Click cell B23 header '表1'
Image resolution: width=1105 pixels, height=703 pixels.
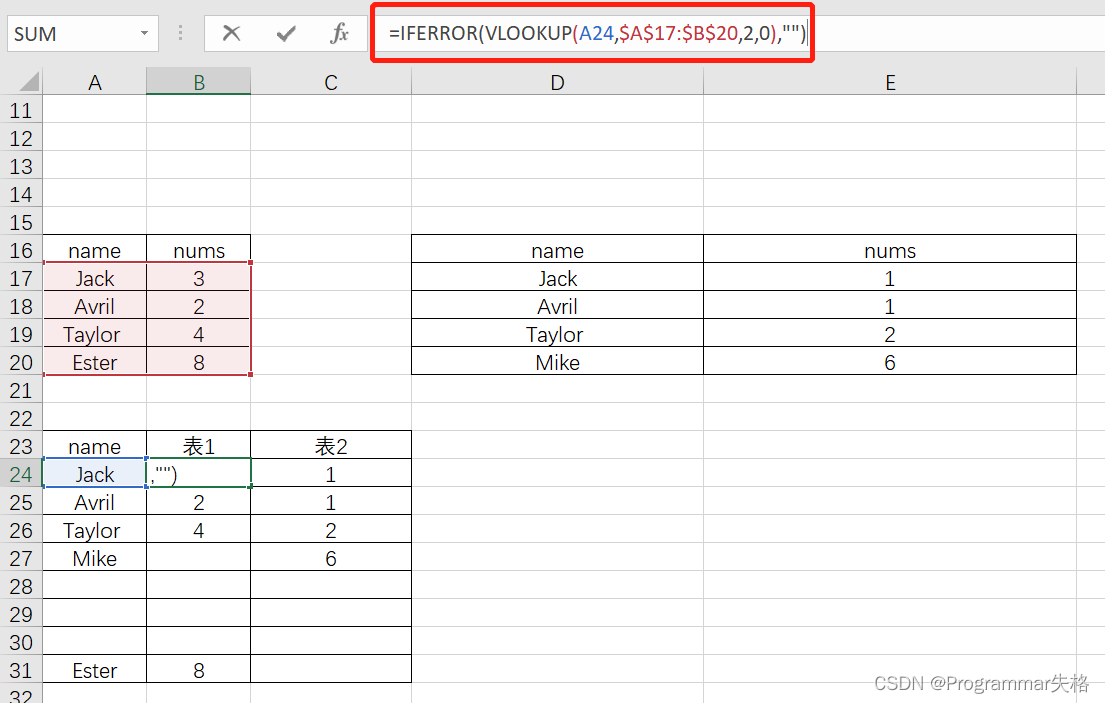199,446
